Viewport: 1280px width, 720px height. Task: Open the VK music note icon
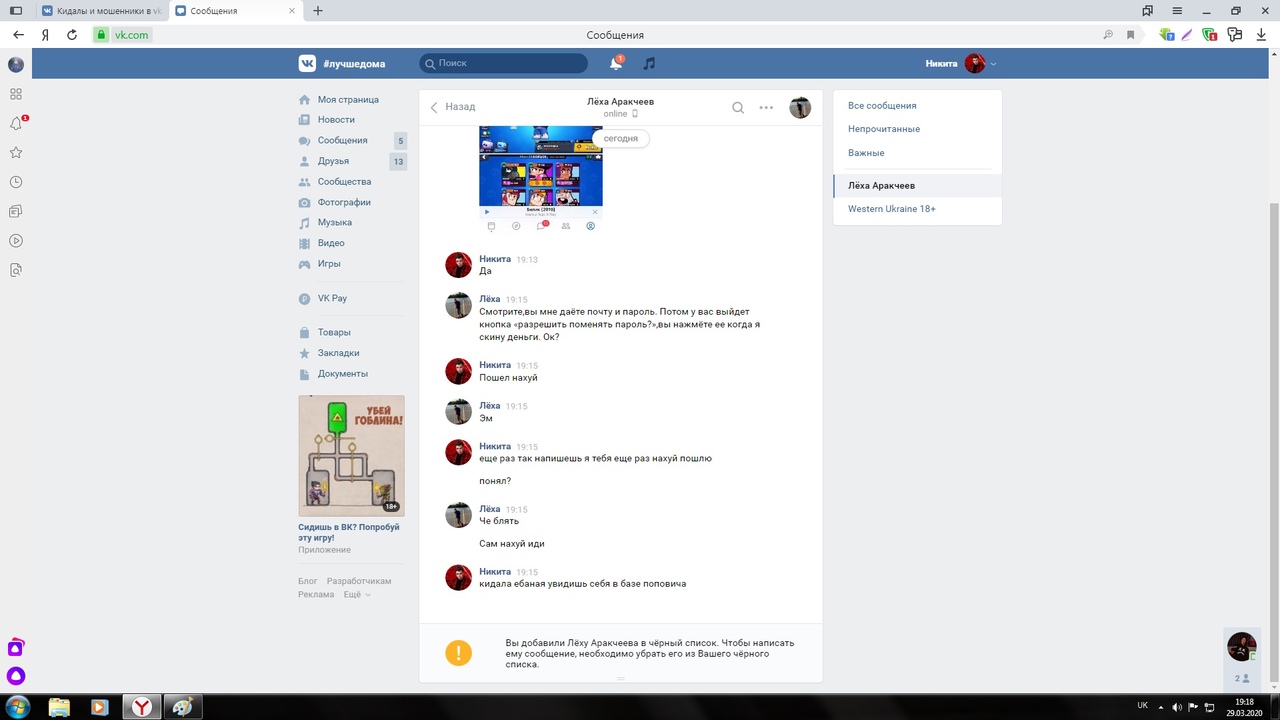tap(649, 63)
